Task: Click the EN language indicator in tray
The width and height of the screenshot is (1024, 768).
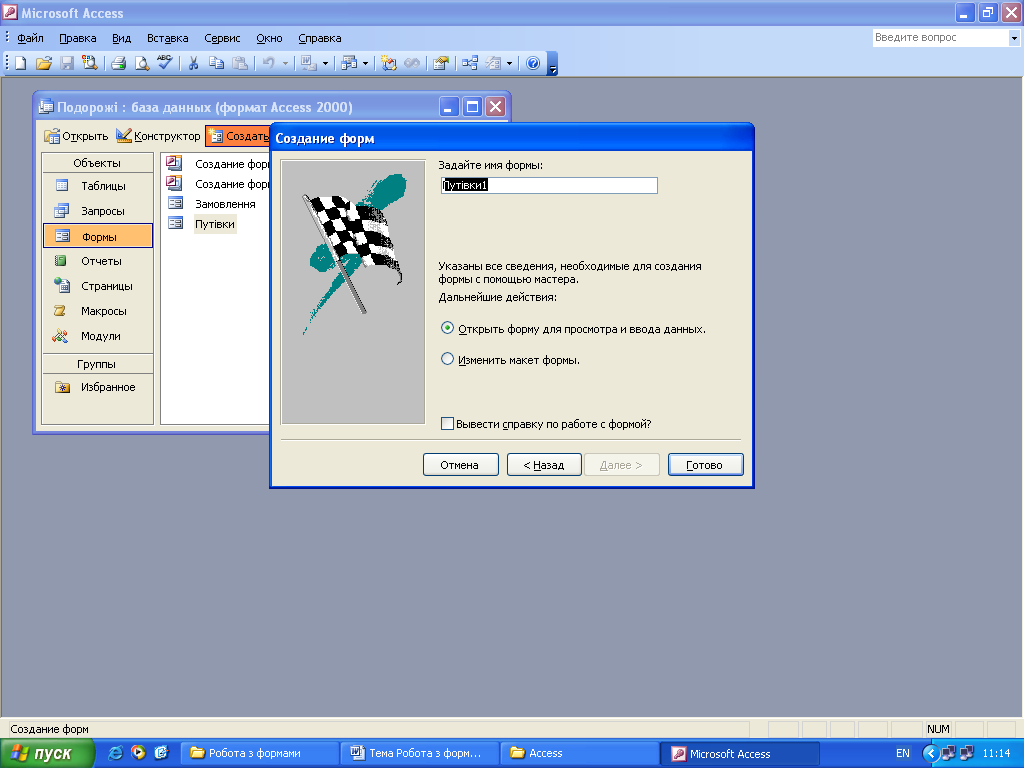Action: point(903,753)
